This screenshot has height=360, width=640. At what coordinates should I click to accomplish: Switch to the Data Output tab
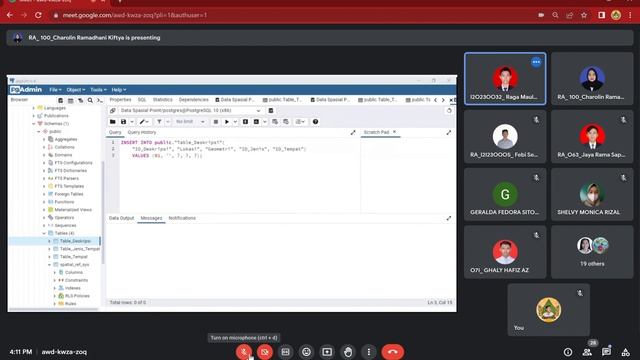(121, 218)
